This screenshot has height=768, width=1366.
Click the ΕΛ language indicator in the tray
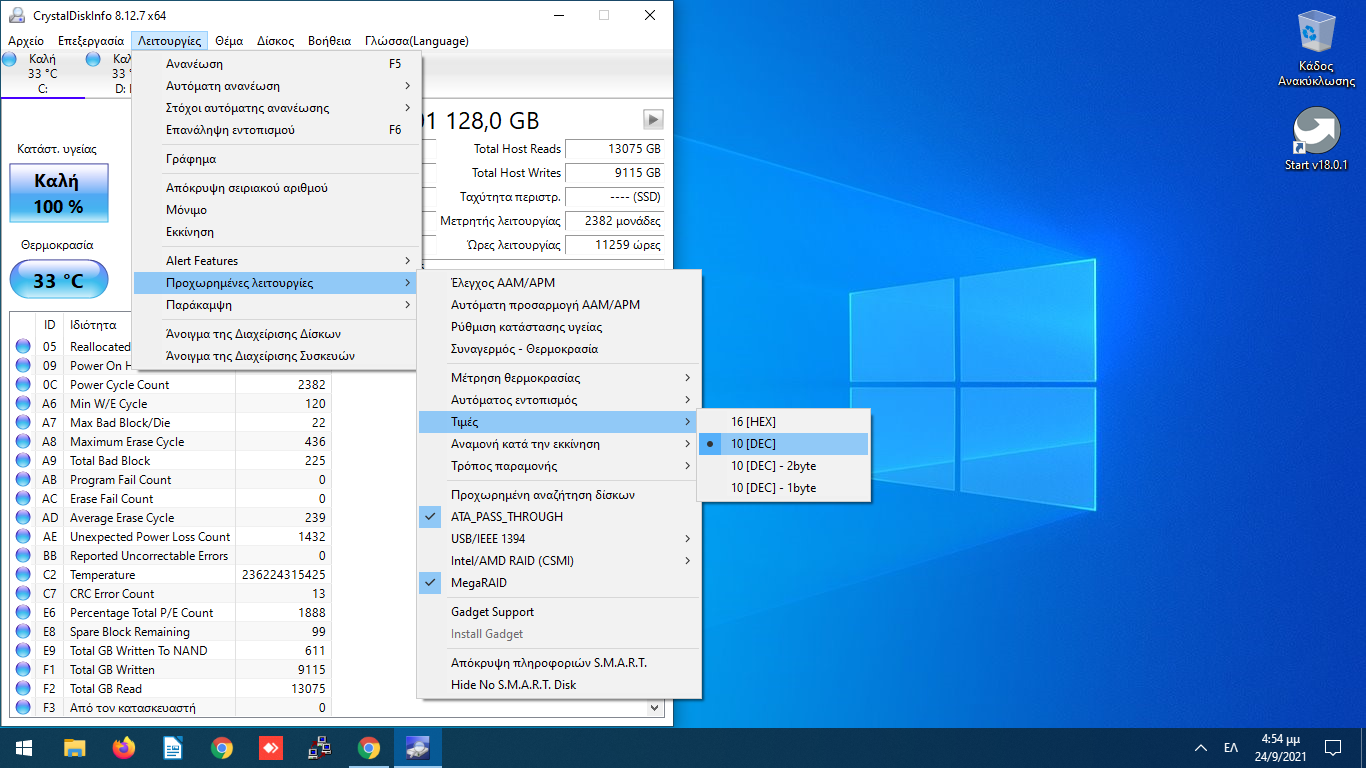click(1231, 748)
